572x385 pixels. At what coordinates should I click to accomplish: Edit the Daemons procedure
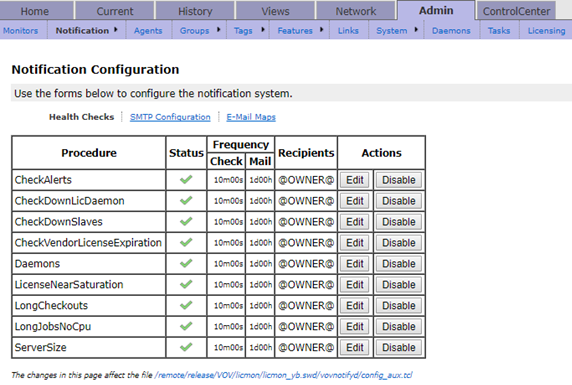(x=355, y=263)
